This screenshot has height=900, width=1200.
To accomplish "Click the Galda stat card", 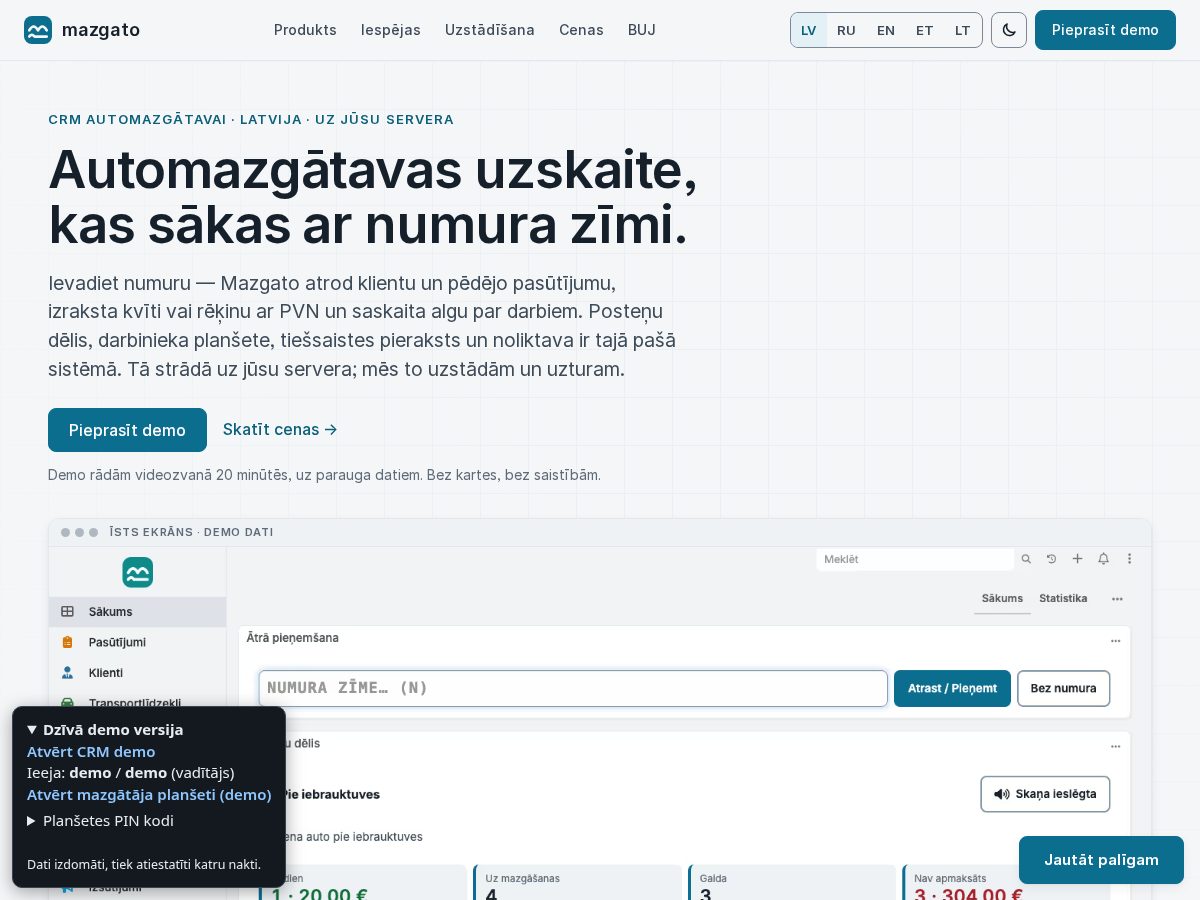I will (792, 883).
